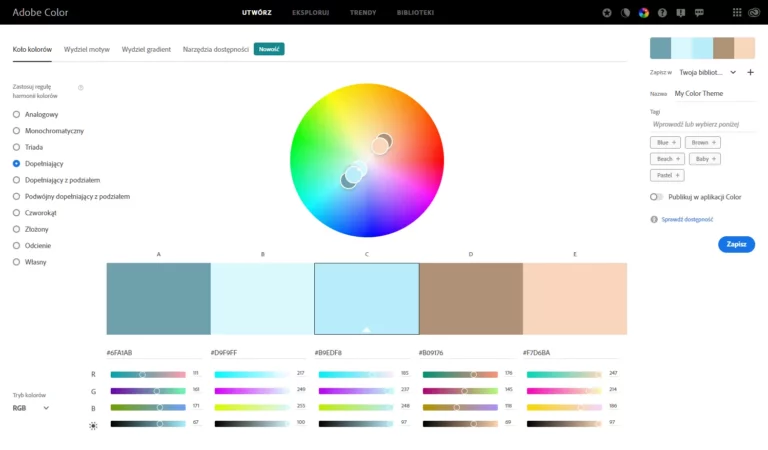This screenshot has height=450, width=768.
Task: Select the brown color swatch D
Action: tap(470, 298)
